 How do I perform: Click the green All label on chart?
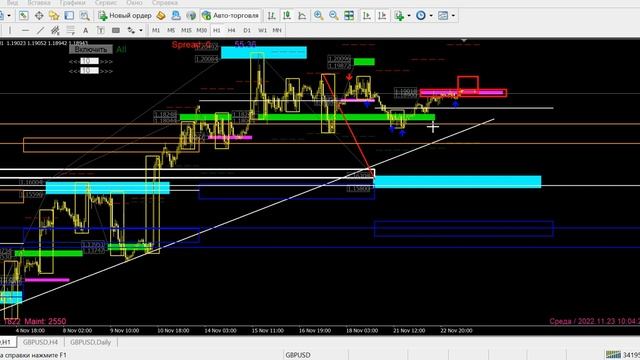pyautogui.click(x=121, y=49)
